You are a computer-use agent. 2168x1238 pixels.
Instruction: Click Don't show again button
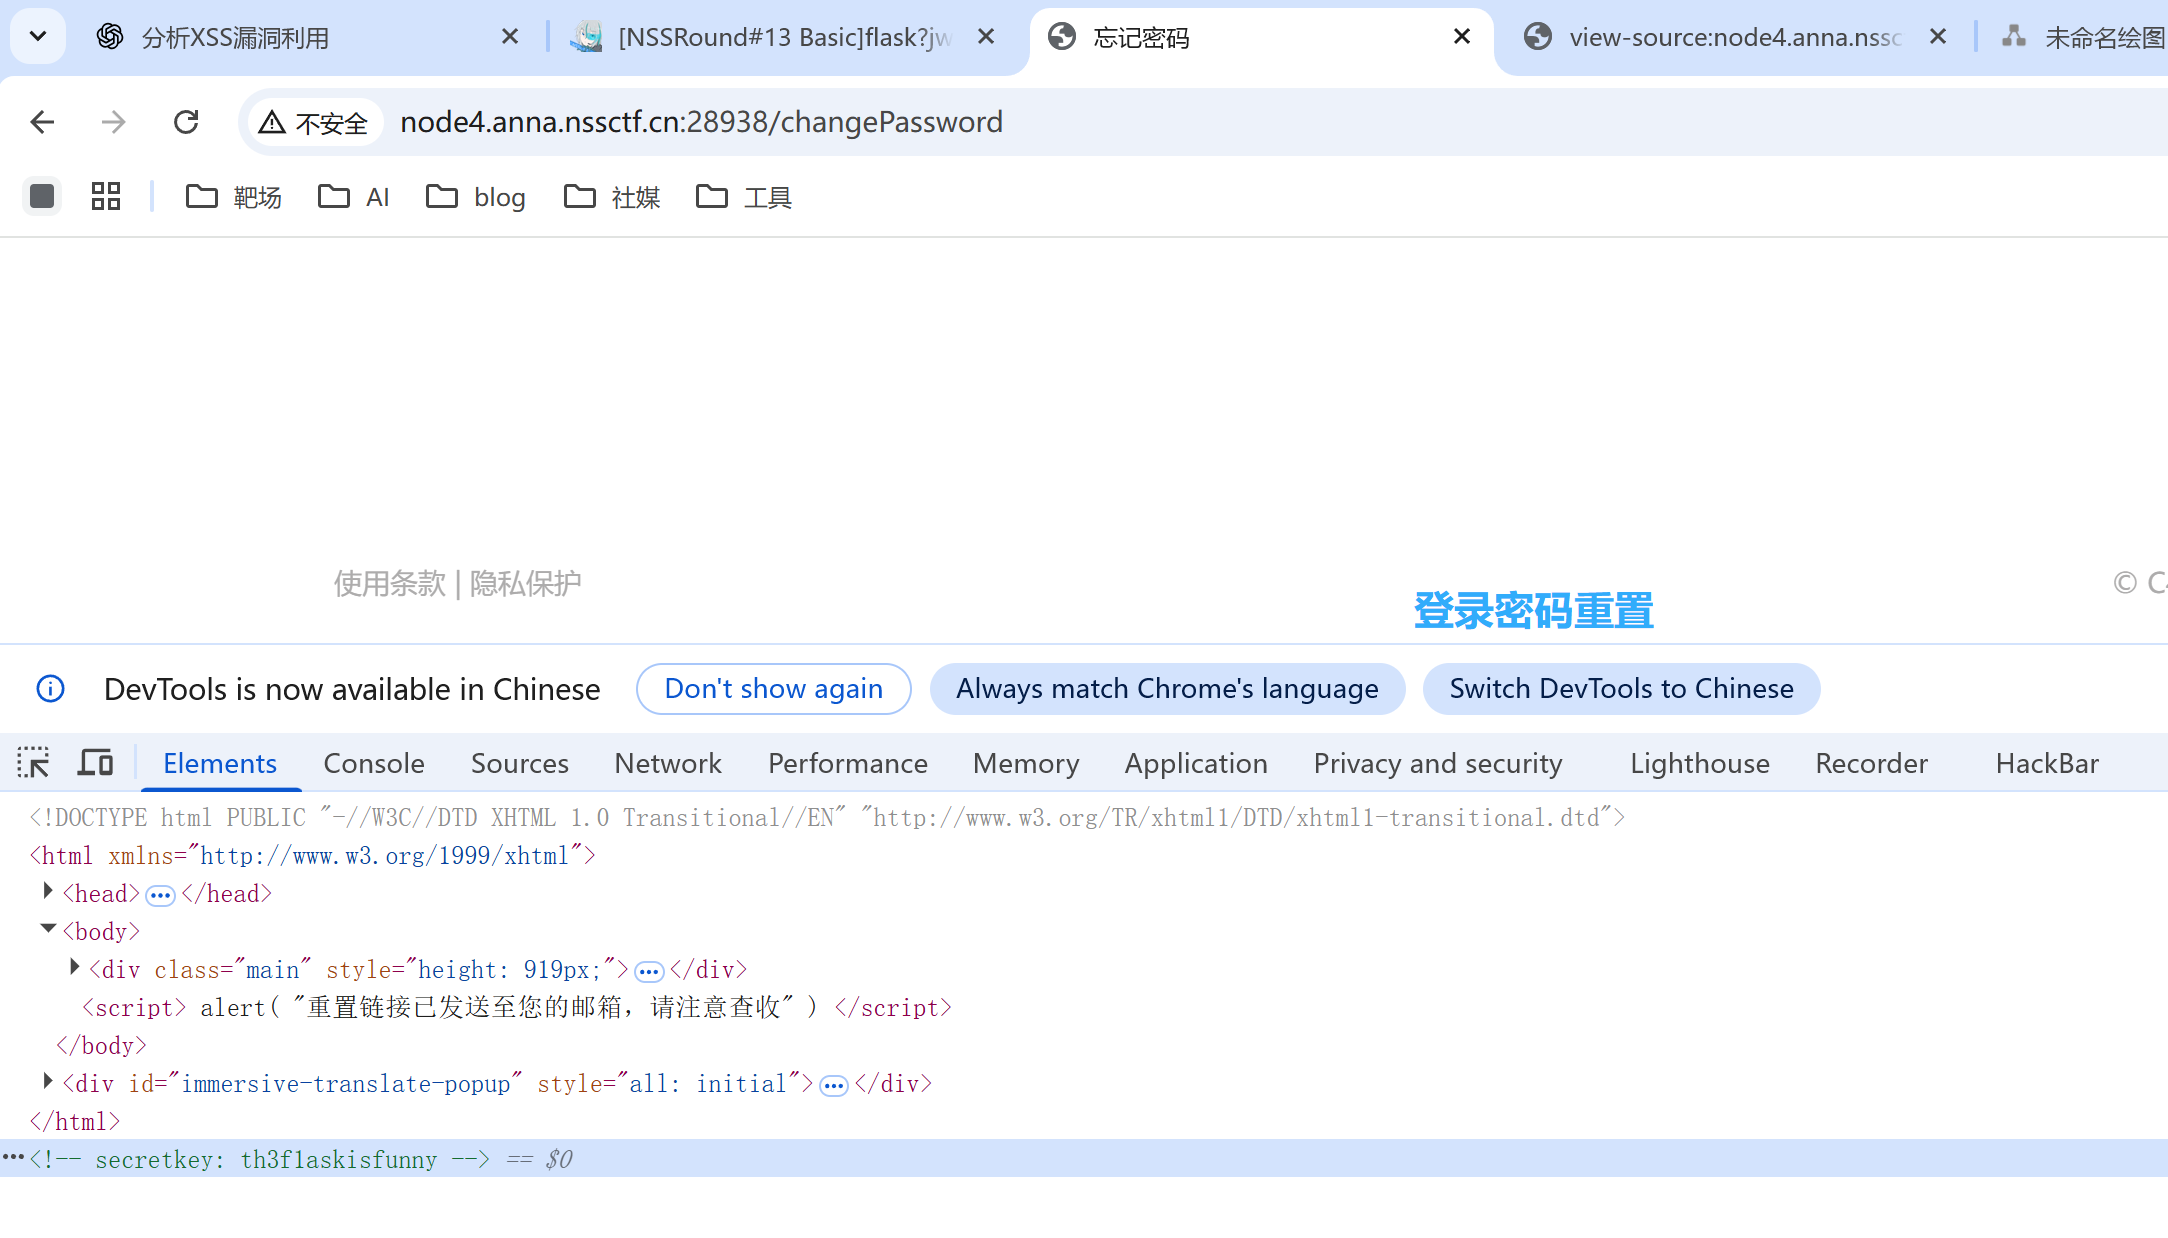point(773,689)
